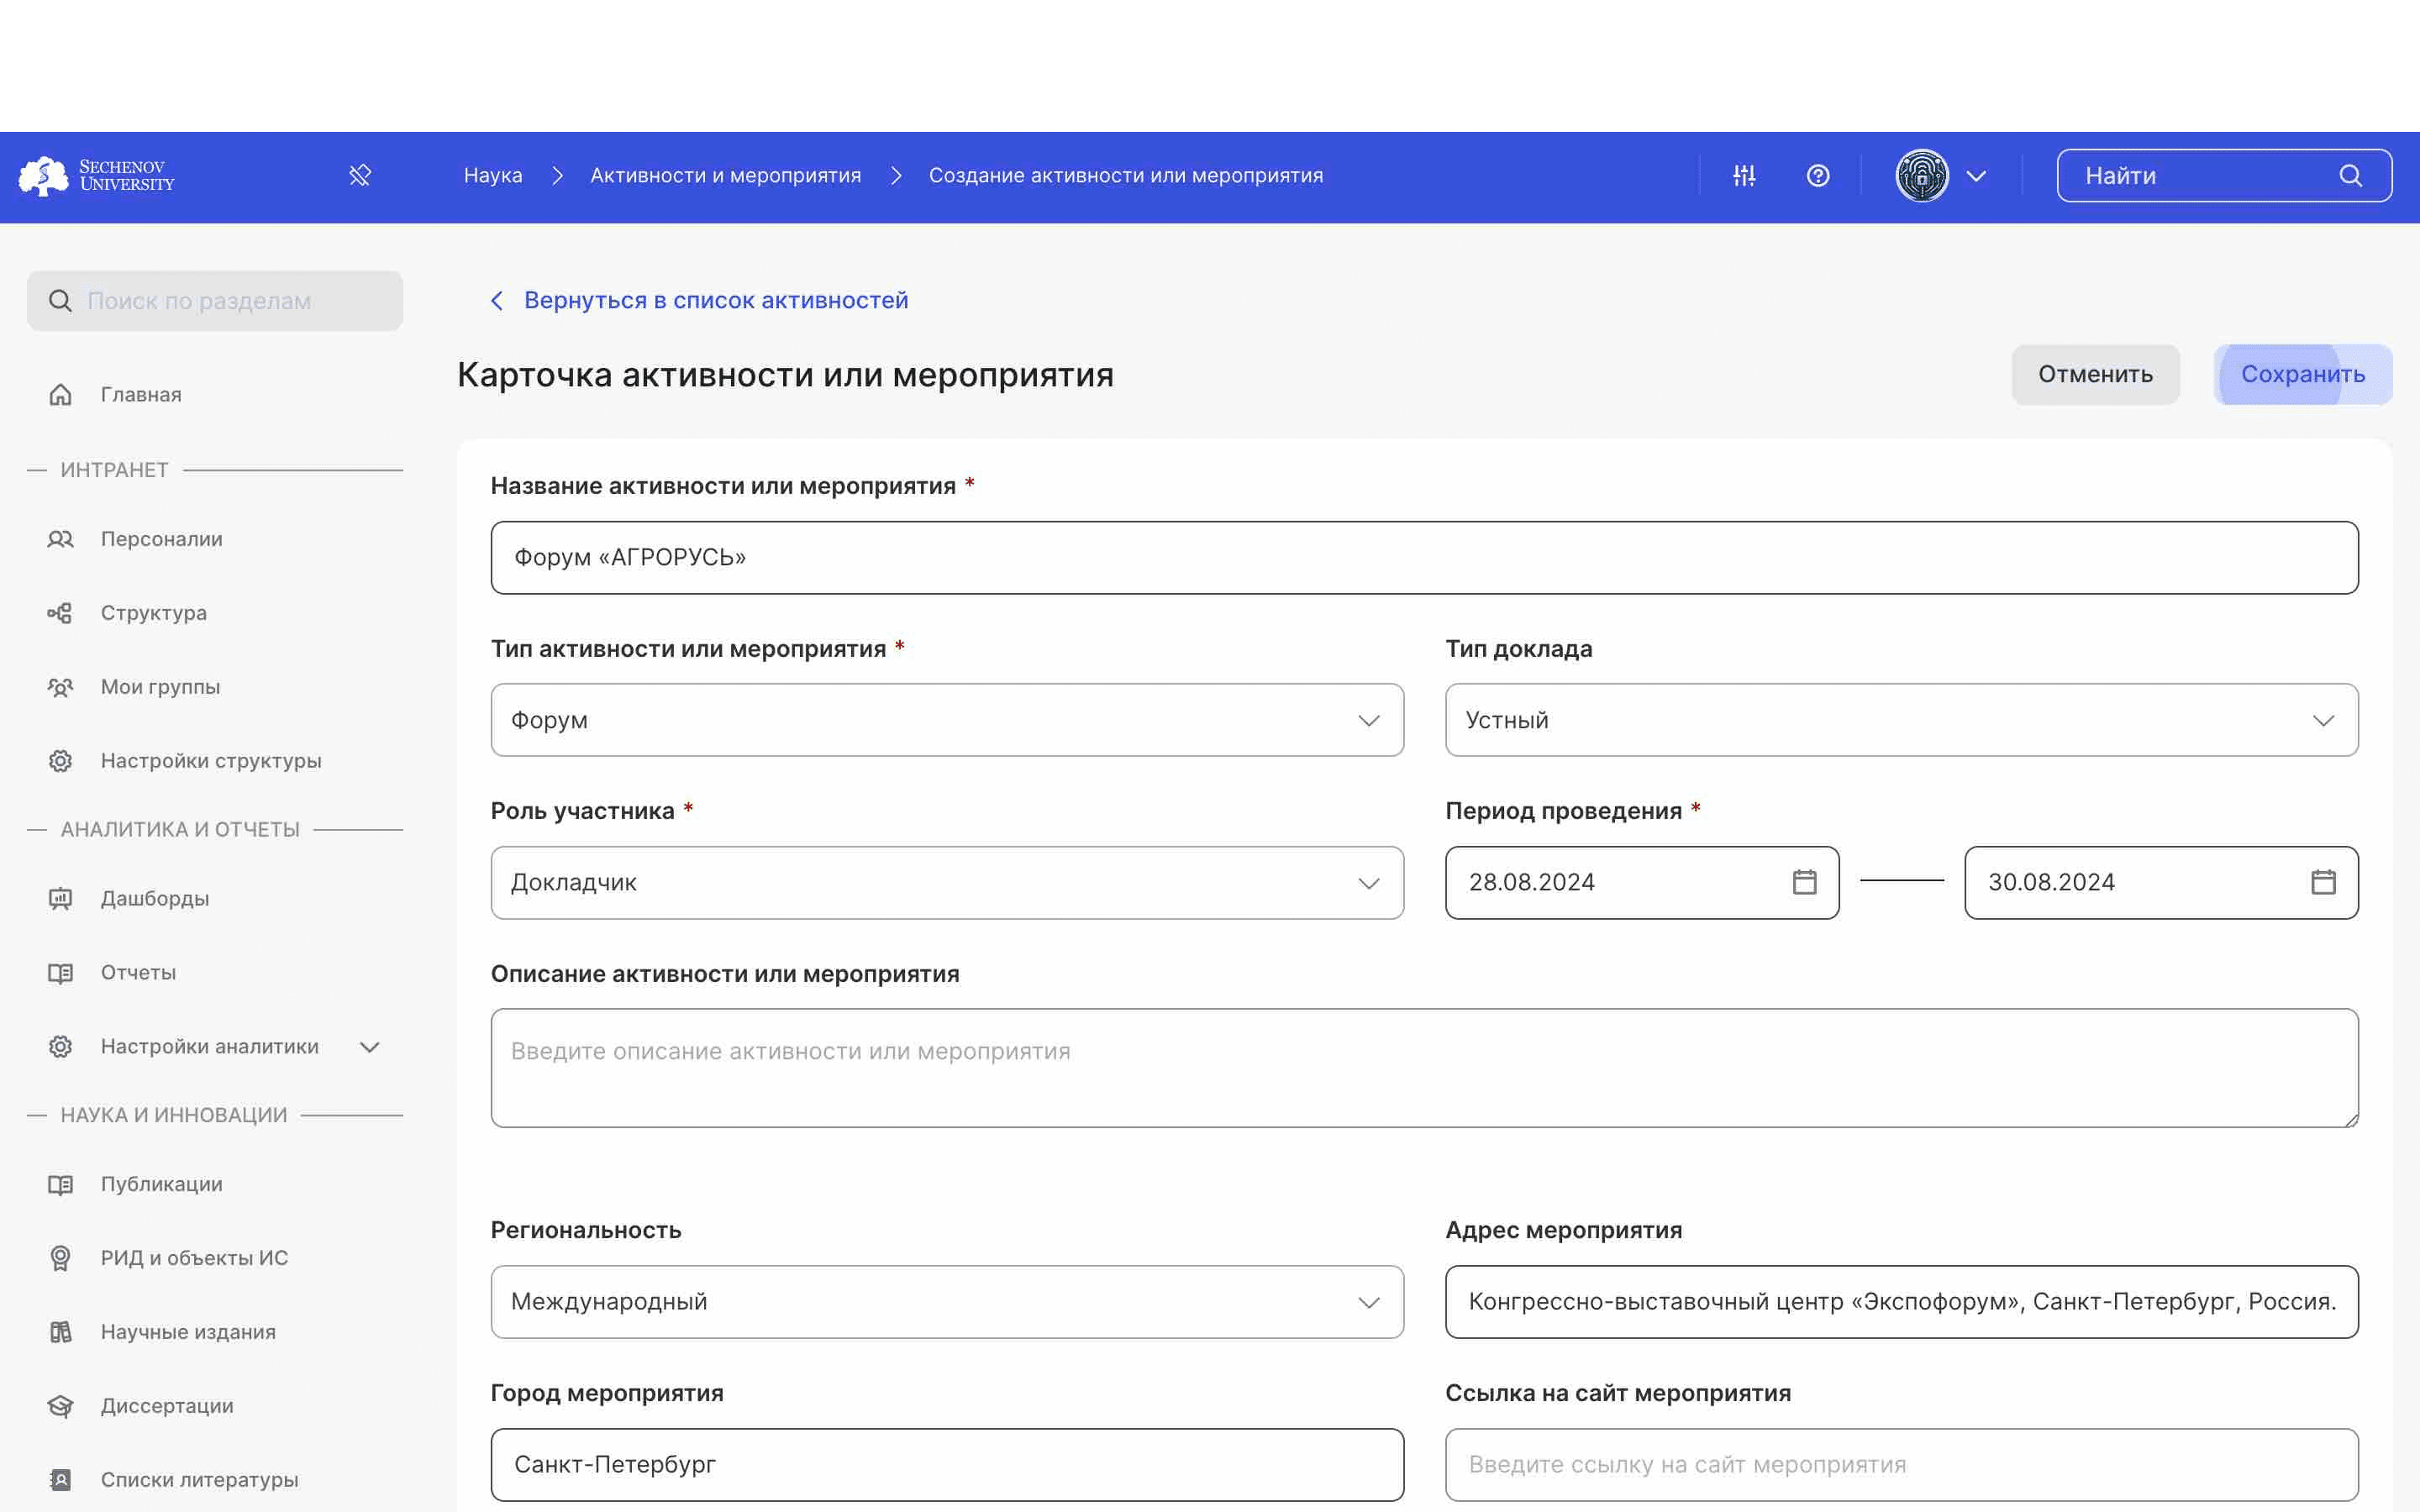The width and height of the screenshot is (2420, 1512).
Task: Click the Списки литературы icon
Action: click(60, 1481)
